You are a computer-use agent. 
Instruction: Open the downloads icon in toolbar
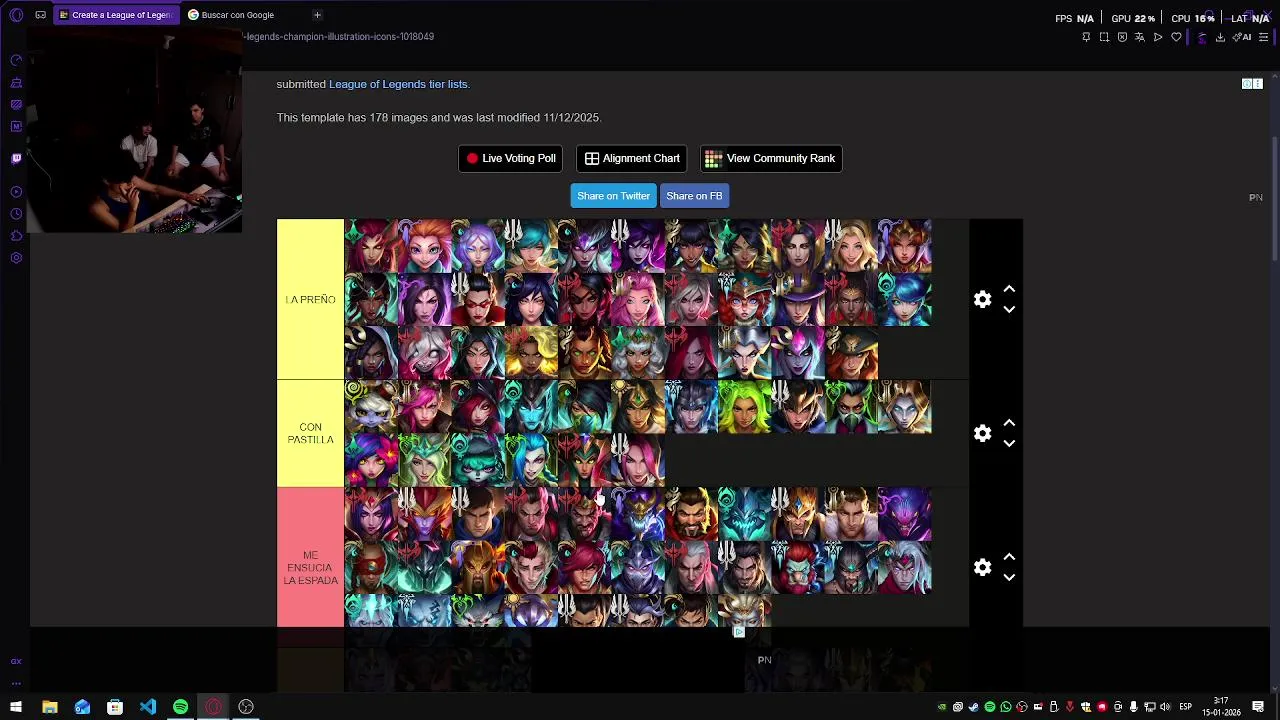pos(1220,37)
